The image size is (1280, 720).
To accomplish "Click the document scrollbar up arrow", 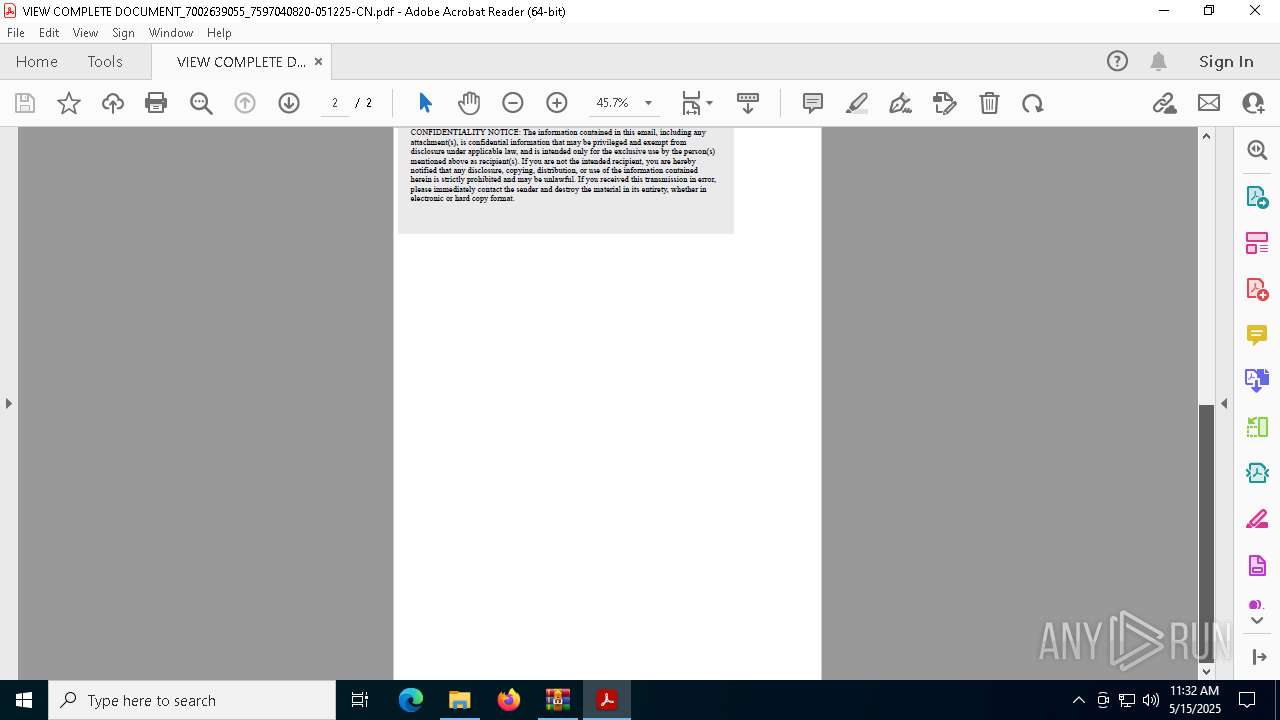I will click(1206, 136).
